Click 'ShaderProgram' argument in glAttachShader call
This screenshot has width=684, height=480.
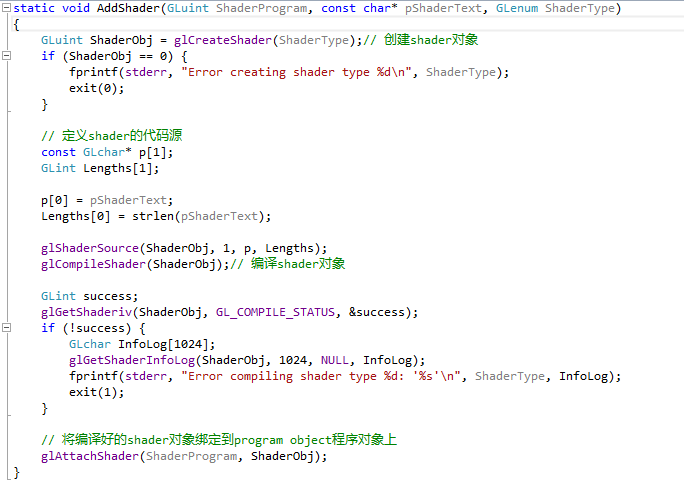coord(192,456)
